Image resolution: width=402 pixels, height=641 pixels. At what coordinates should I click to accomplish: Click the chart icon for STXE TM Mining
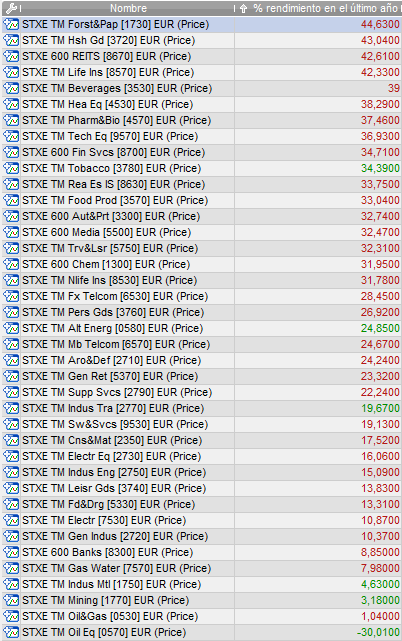click(x=11, y=601)
